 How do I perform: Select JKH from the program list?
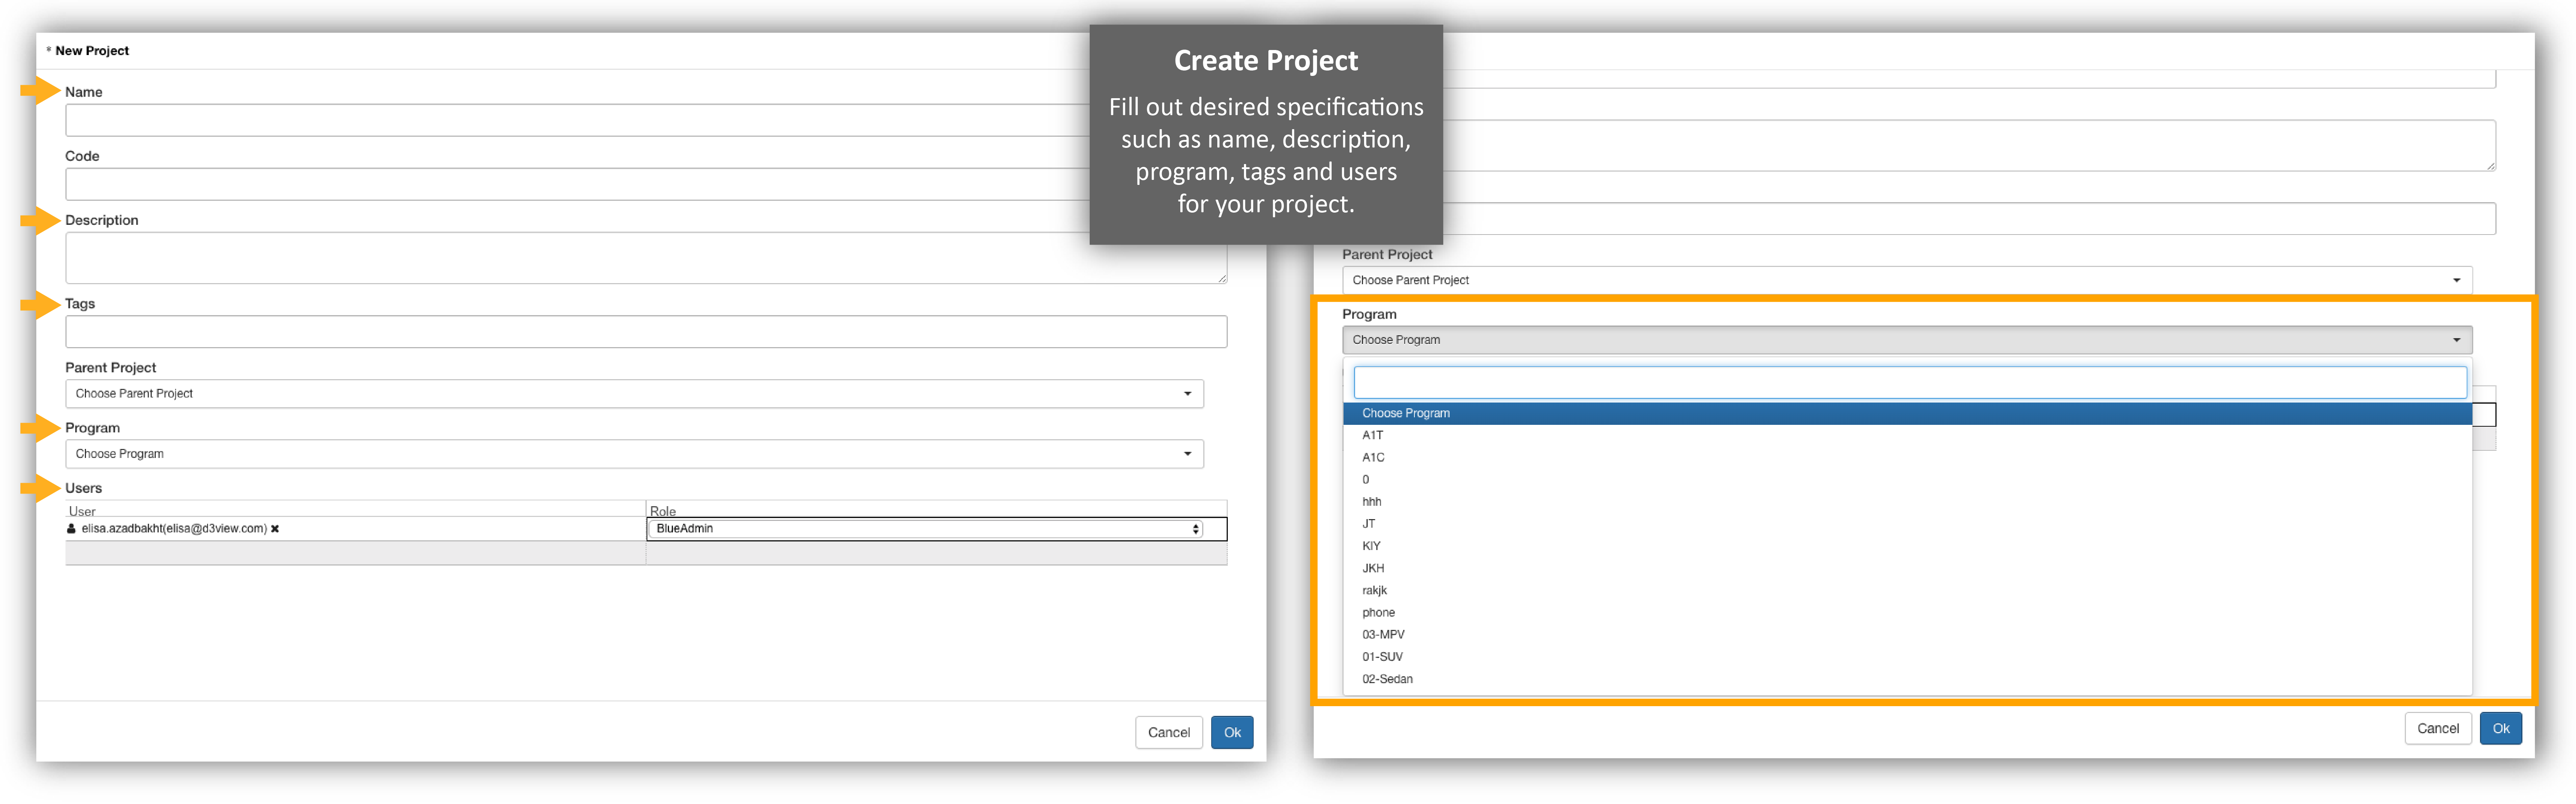pyautogui.click(x=1907, y=568)
